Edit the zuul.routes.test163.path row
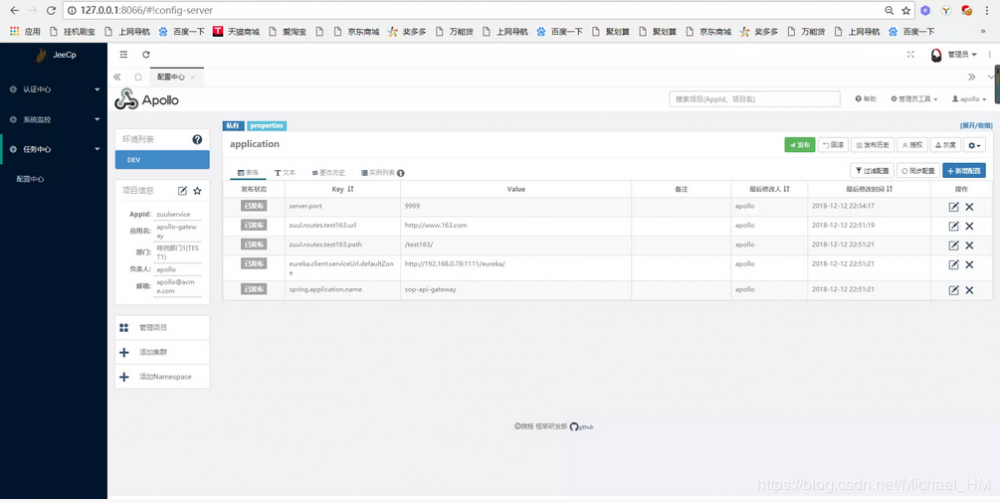This screenshot has height=503, width=1000. pos(953,245)
